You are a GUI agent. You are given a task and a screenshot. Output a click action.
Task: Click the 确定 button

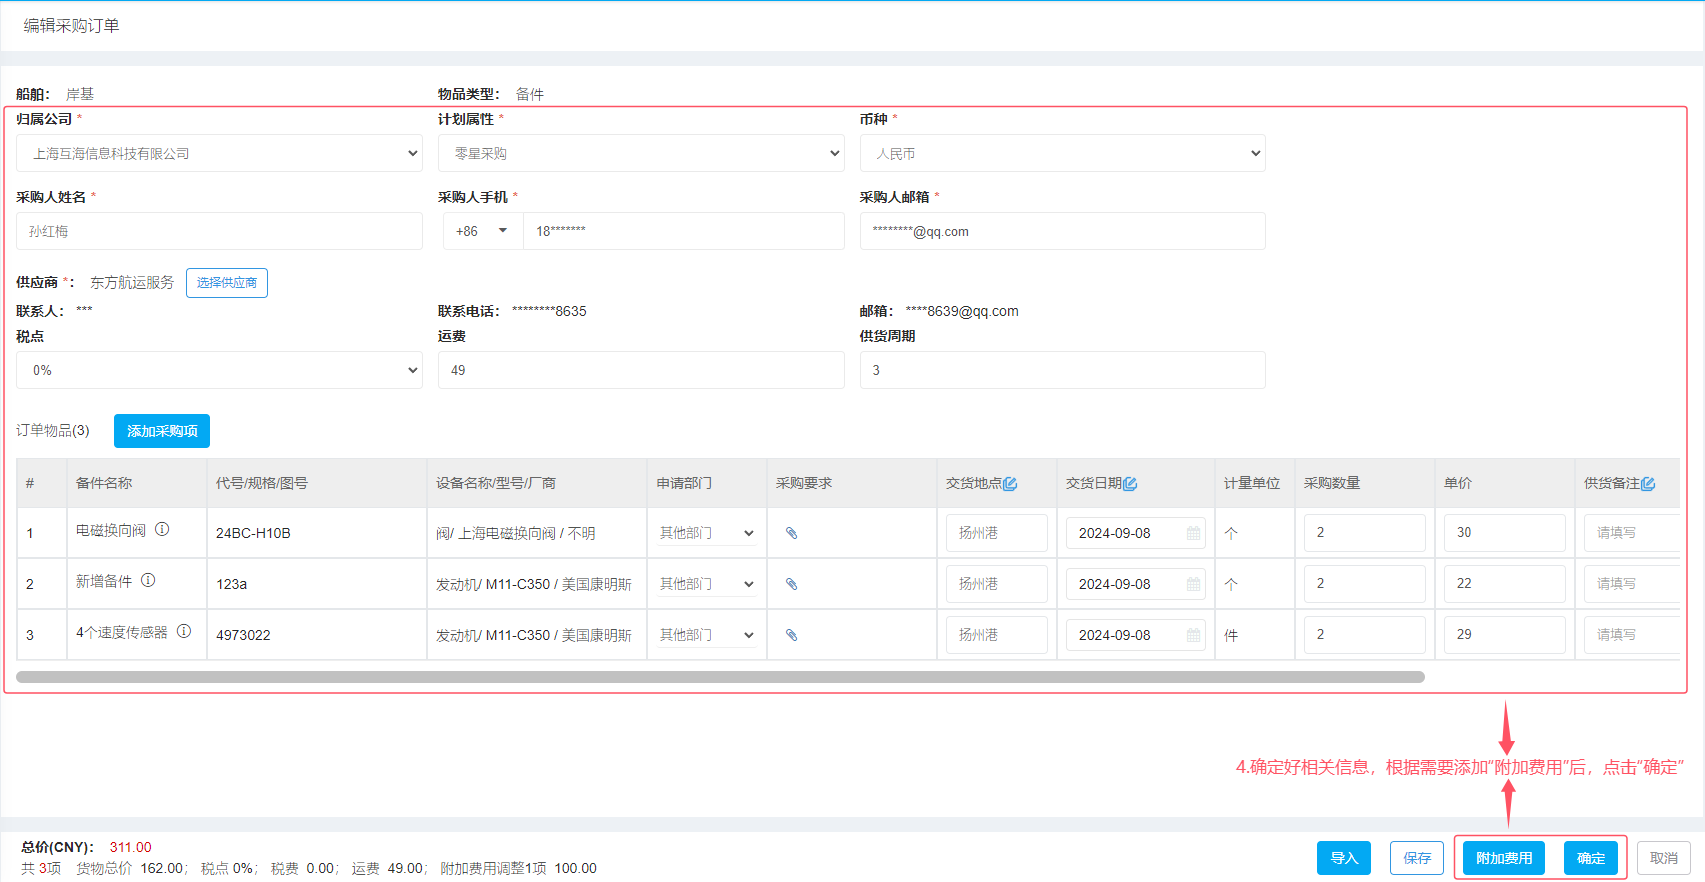pyautogui.click(x=1591, y=858)
